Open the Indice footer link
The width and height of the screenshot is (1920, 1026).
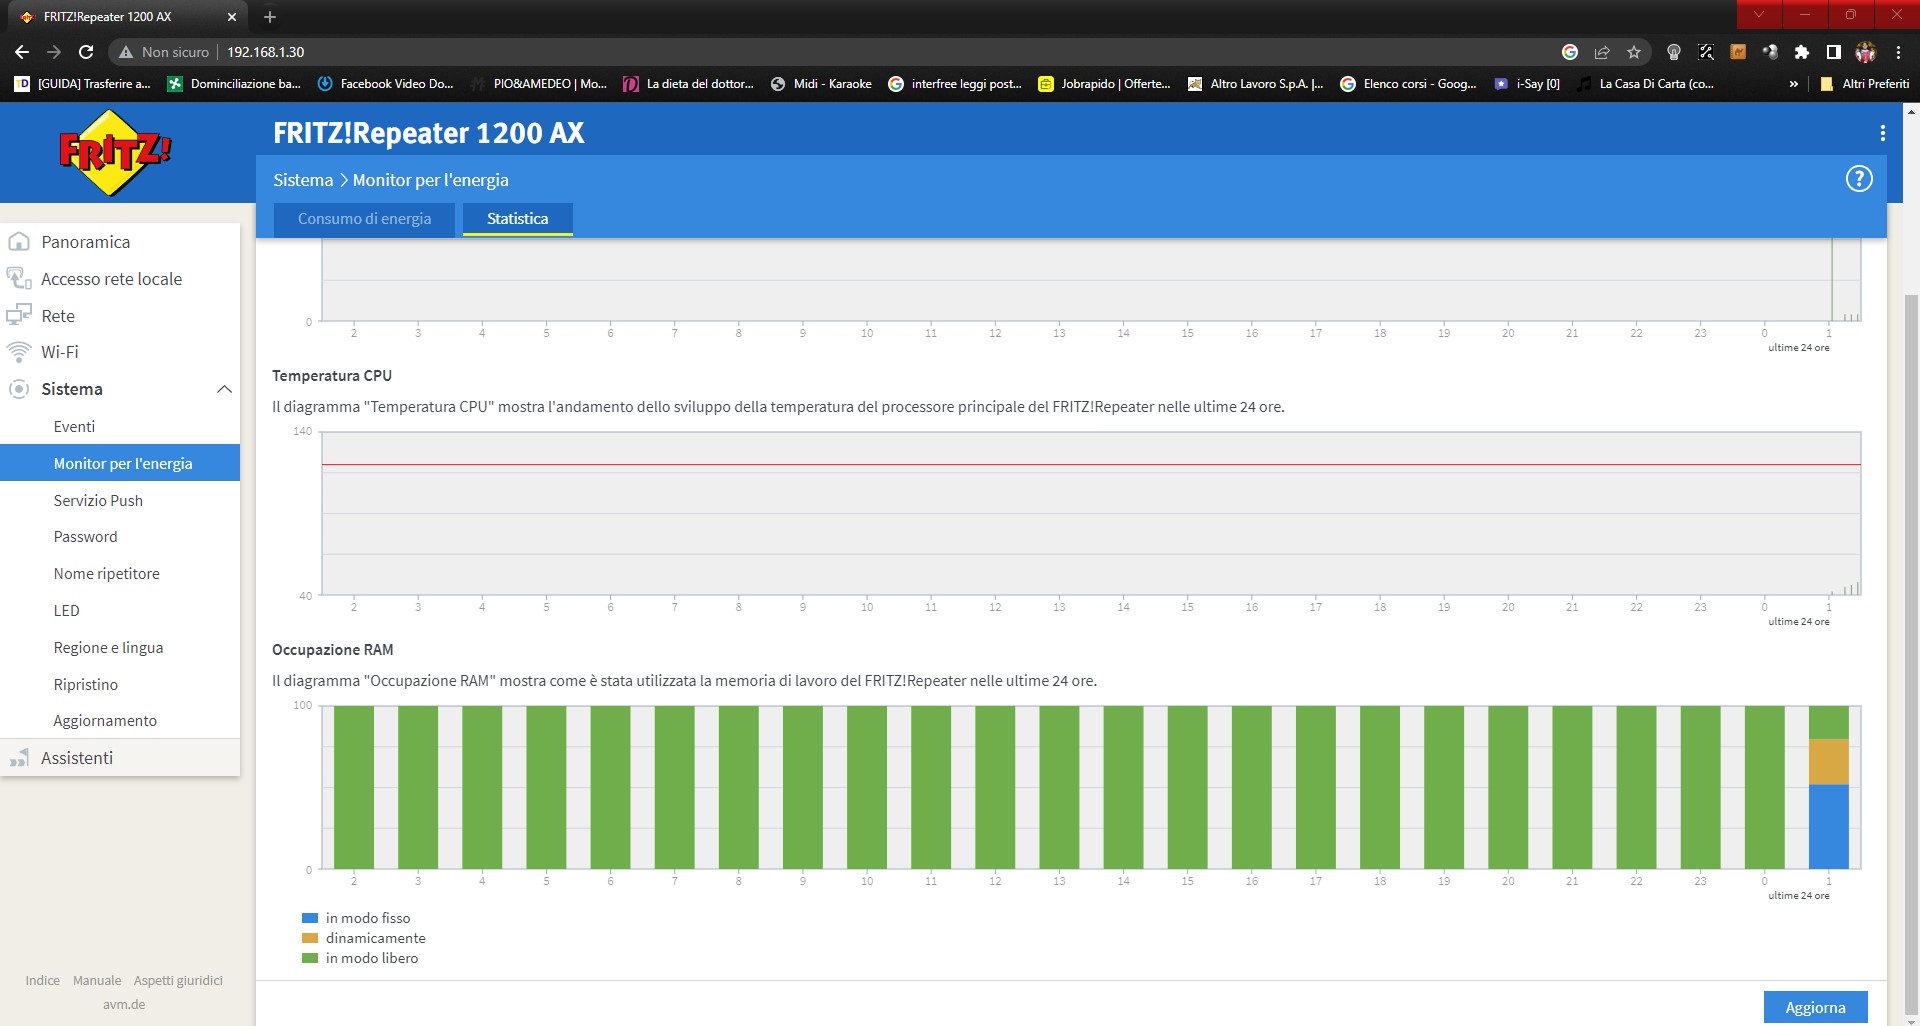click(42, 981)
